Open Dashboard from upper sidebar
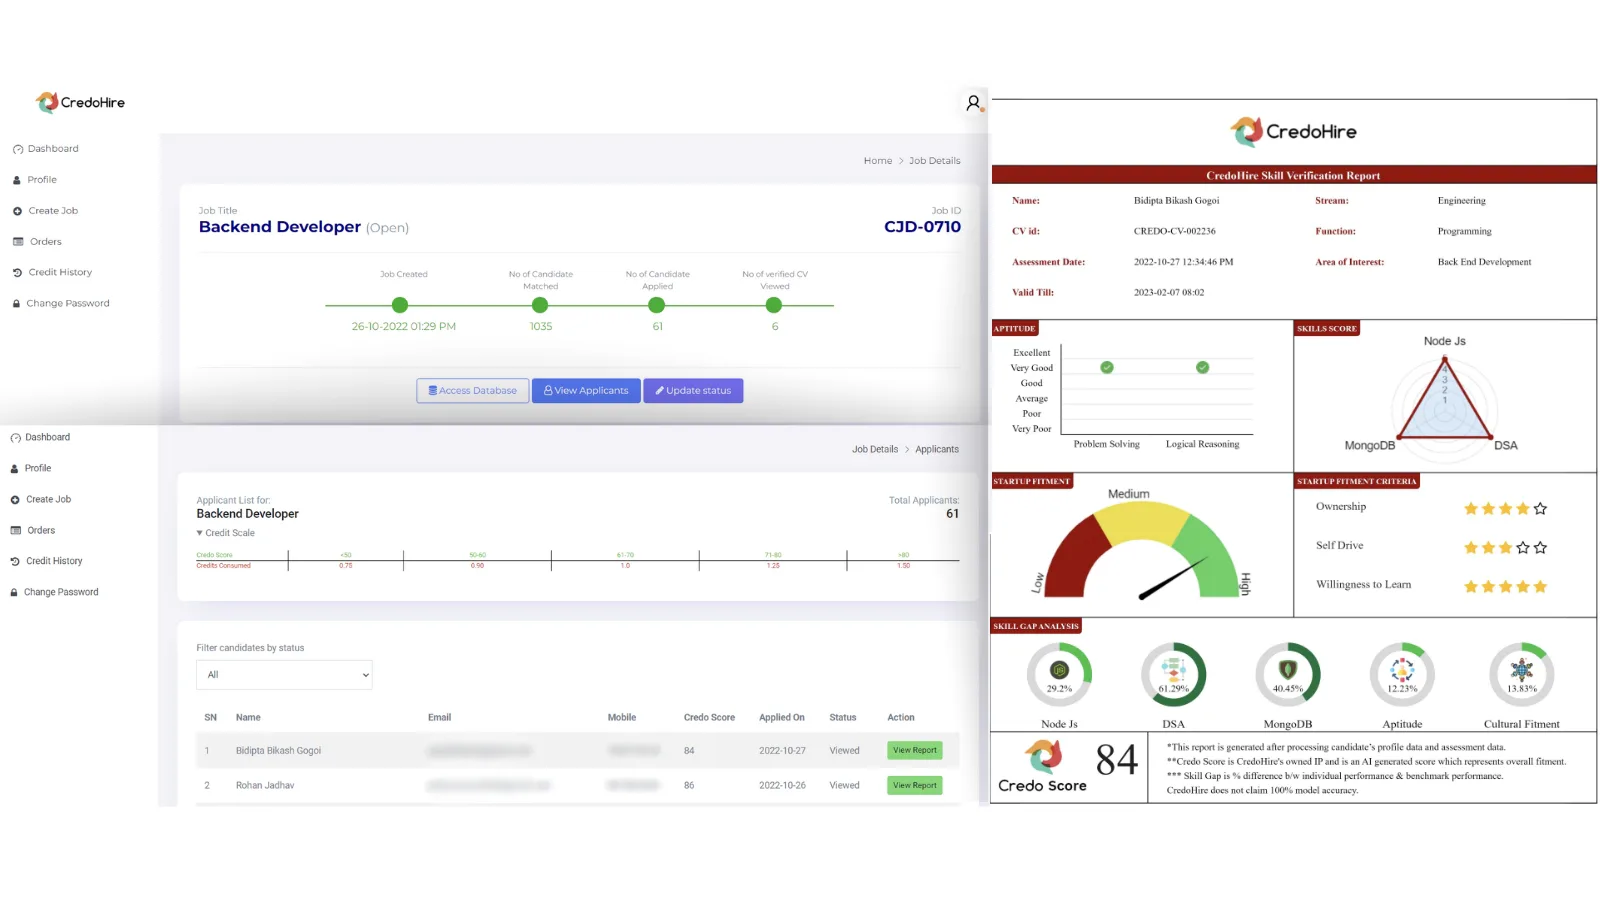This screenshot has height=900, width=1600. coord(46,149)
